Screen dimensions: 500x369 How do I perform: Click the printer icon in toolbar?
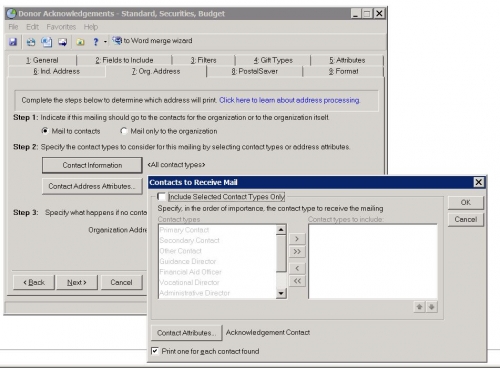[x=31, y=42]
